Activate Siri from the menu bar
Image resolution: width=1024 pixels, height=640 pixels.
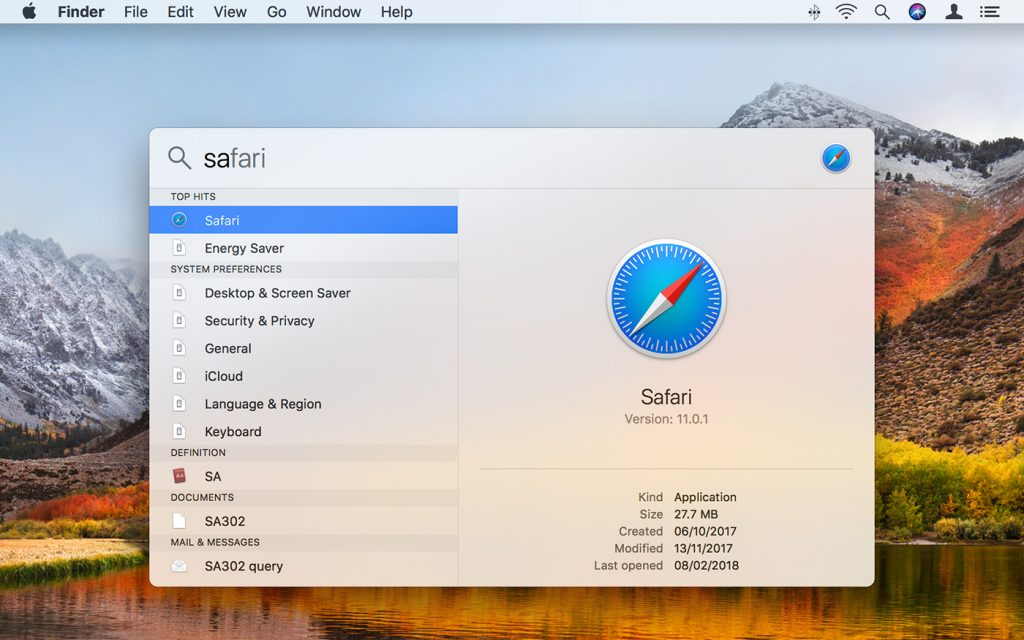(x=918, y=12)
